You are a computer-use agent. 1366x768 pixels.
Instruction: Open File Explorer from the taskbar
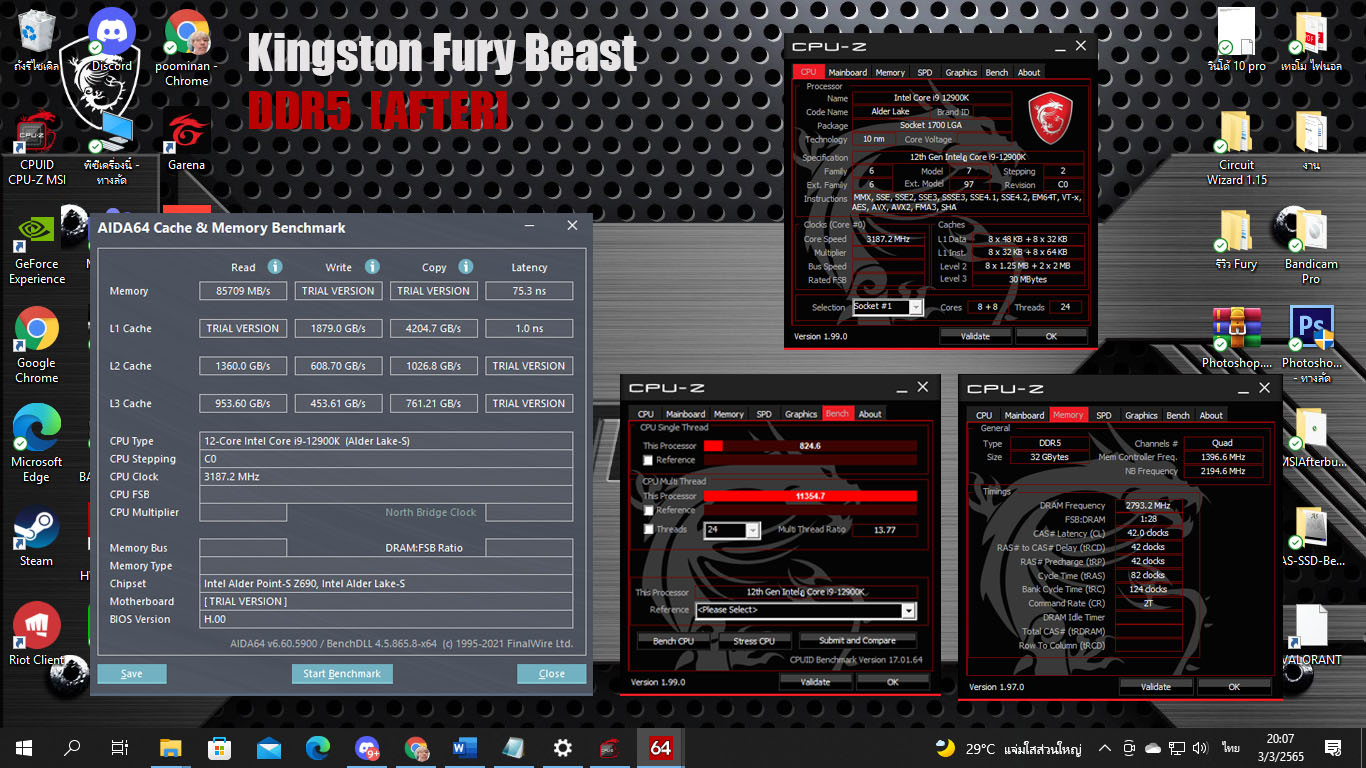pyautogui.click(x=171, y=747)
